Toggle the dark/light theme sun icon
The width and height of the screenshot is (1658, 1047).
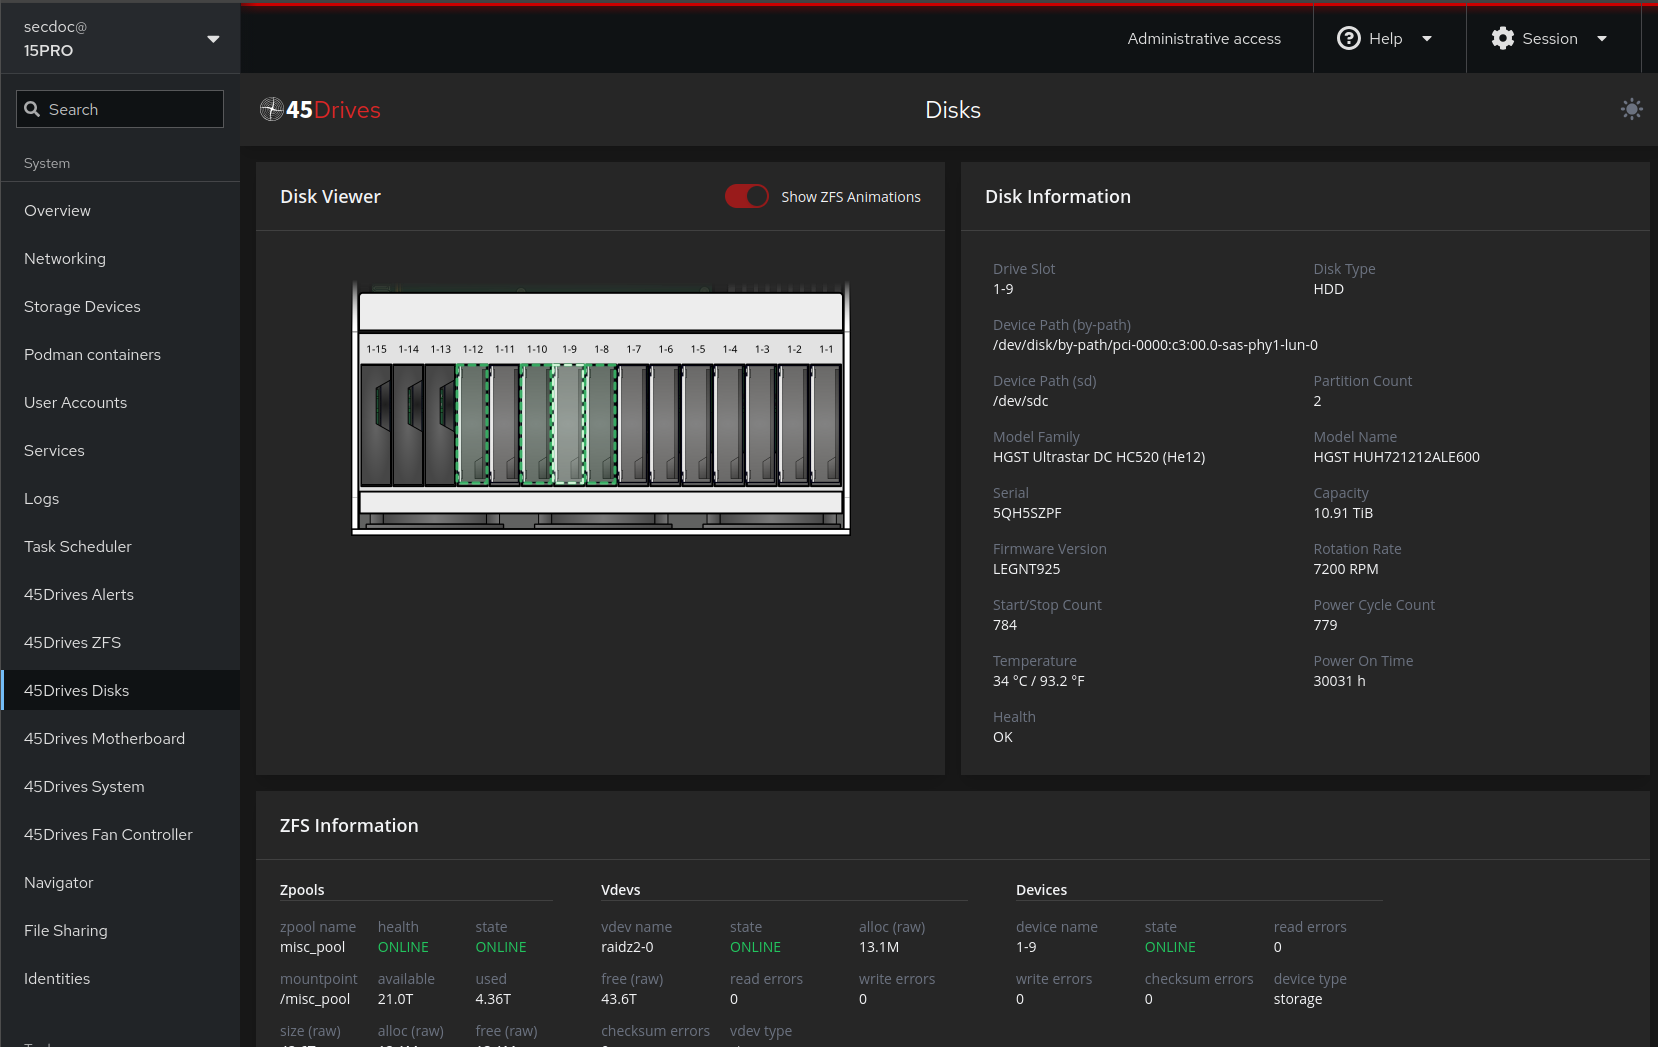click(1631, 109)
